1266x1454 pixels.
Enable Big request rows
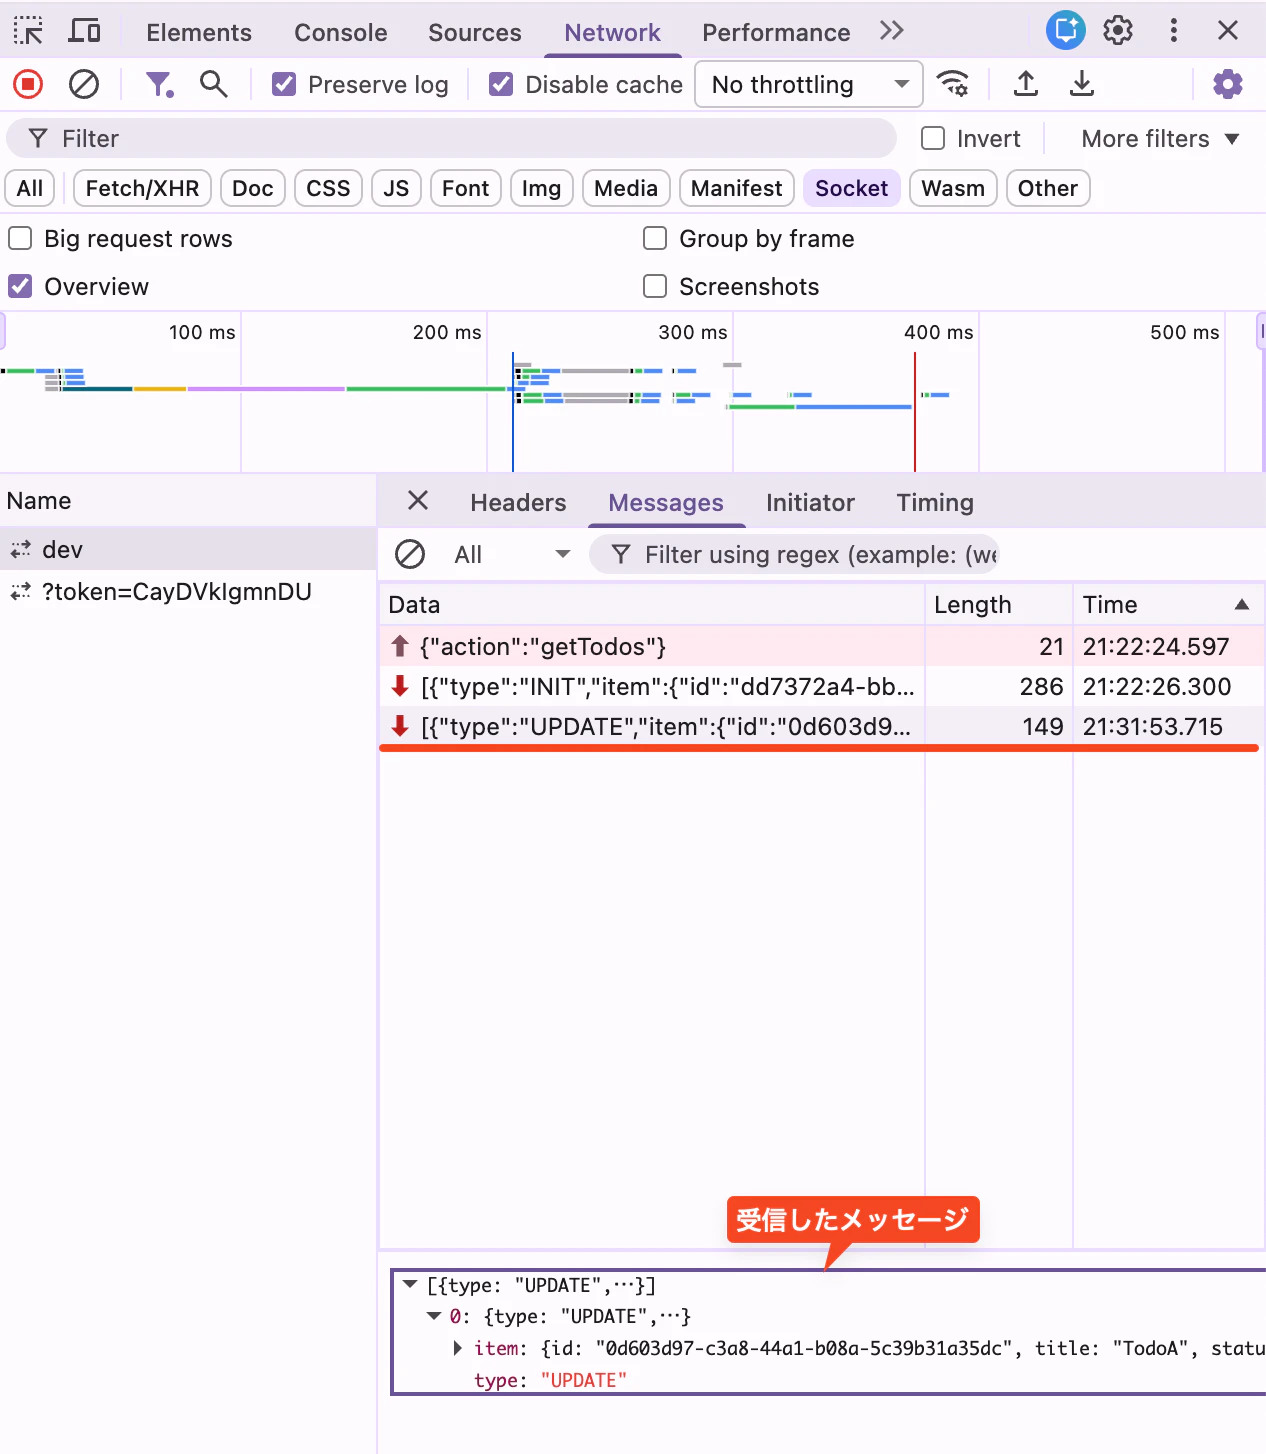coord(20,238)
